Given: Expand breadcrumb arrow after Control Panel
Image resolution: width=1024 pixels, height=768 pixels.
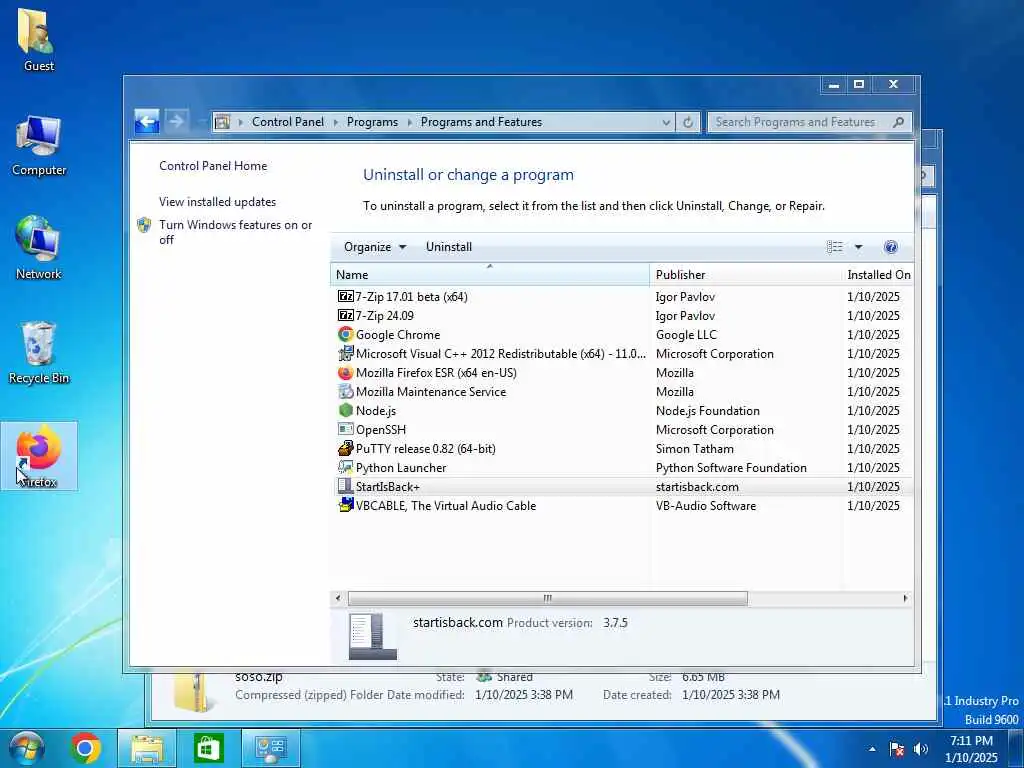Looking at the screenshot, I should pos(336,122).
